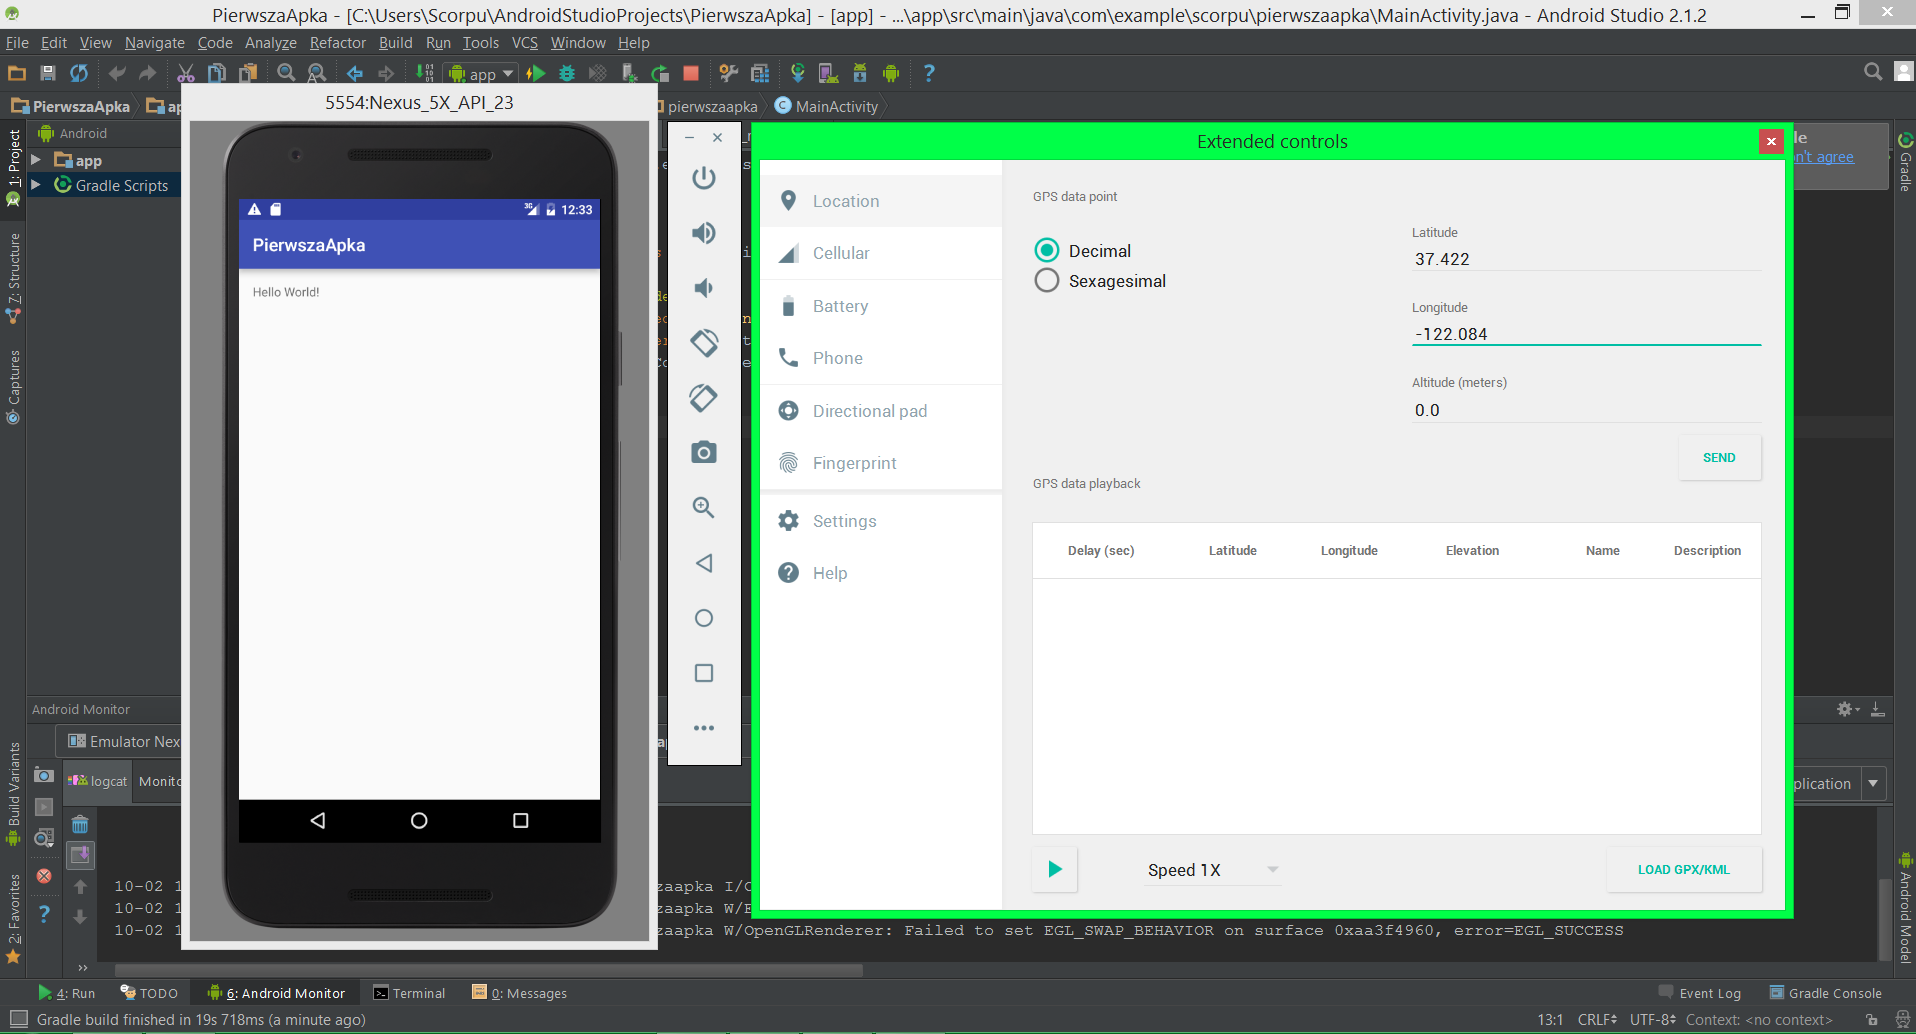Click emulator sidebar Back triangle icon
The image size is (1916, 1034).
click(704, 563)
